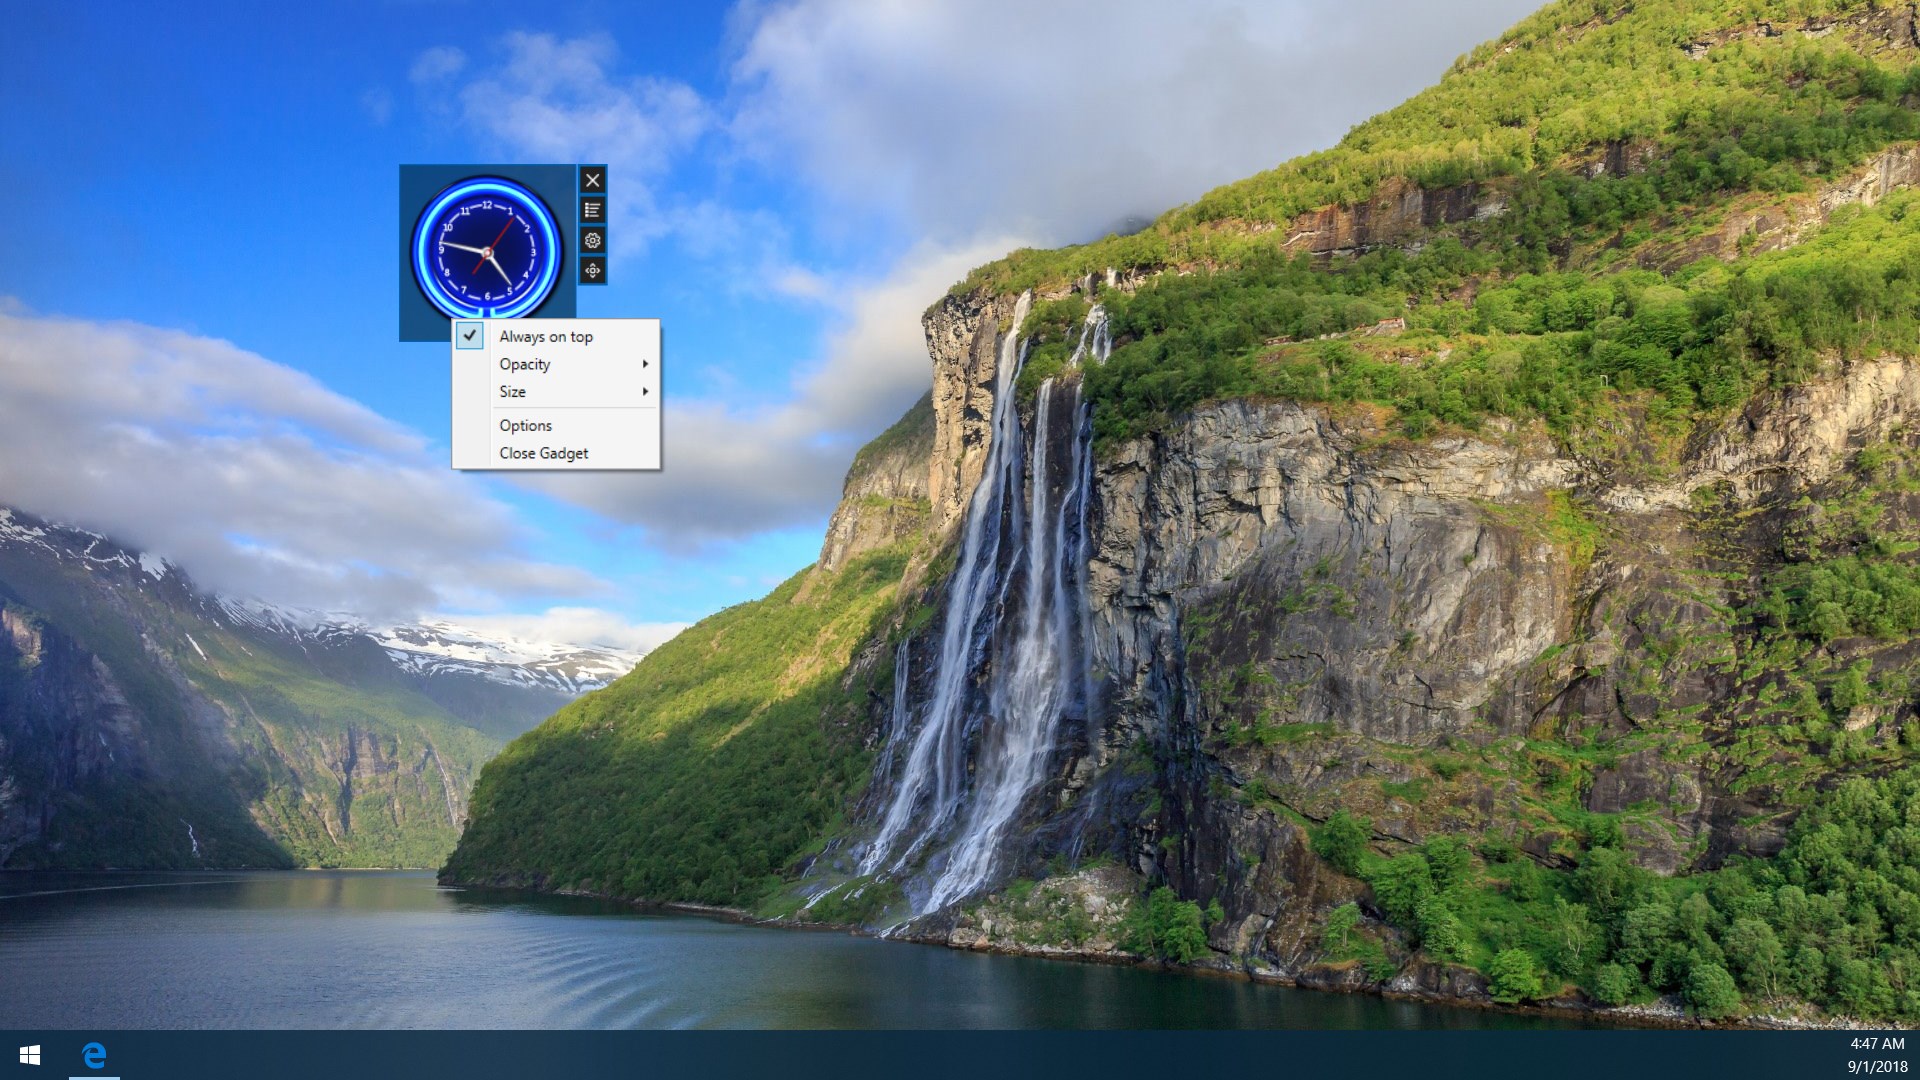Viewport: 1920px width, 1080px height.
Task: Click the move gadget handle icon
Action: tap(594, 270)
